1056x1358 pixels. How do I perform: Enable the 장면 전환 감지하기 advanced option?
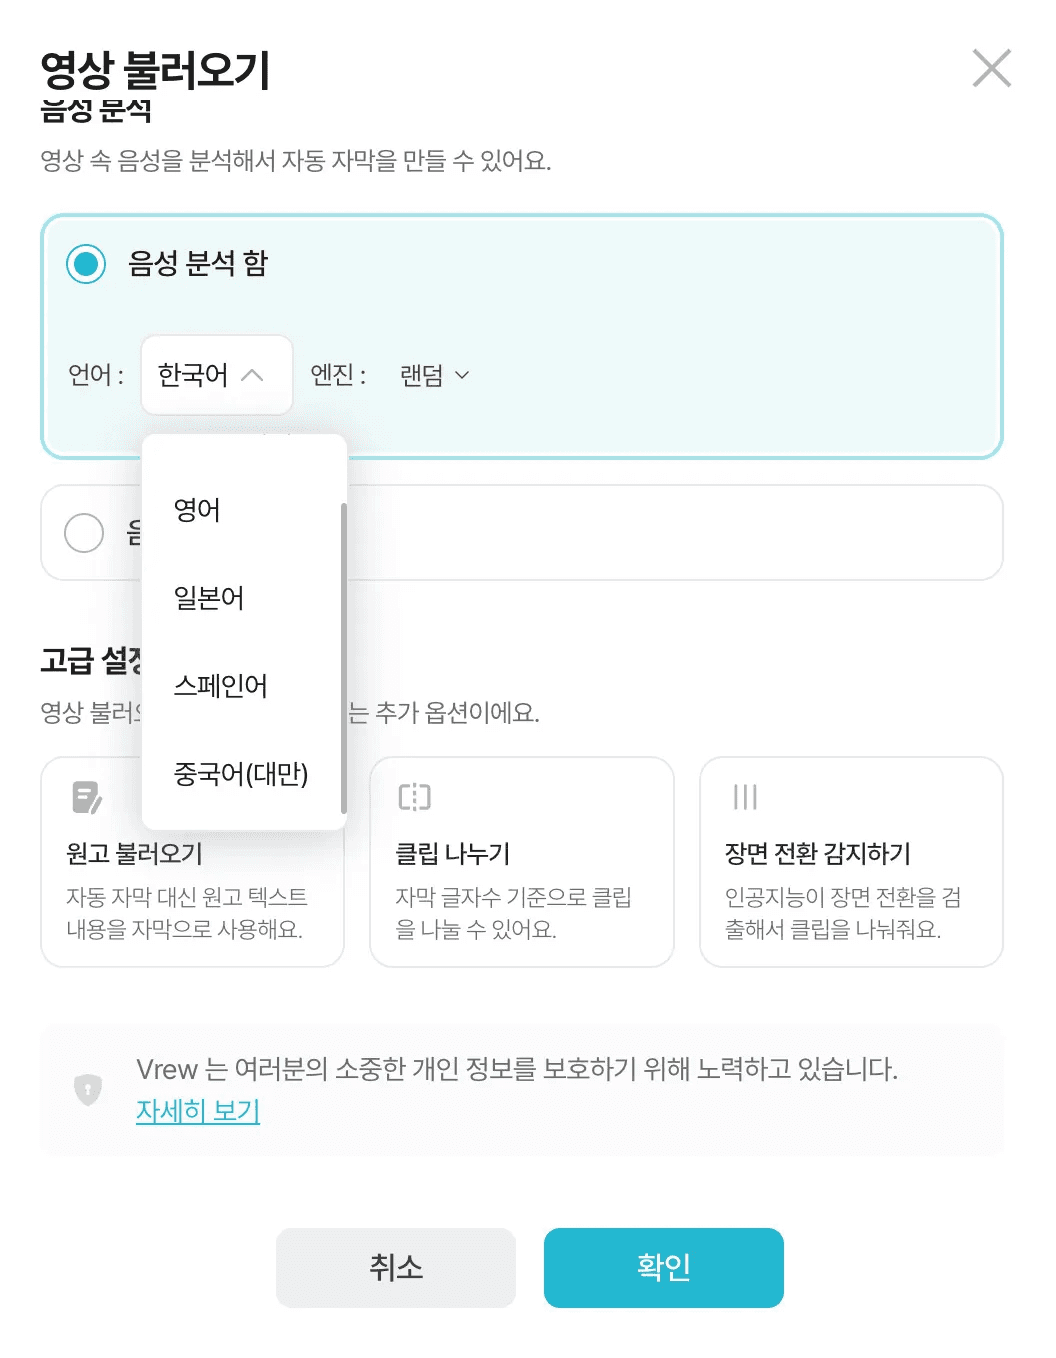[x=851, y=862]
